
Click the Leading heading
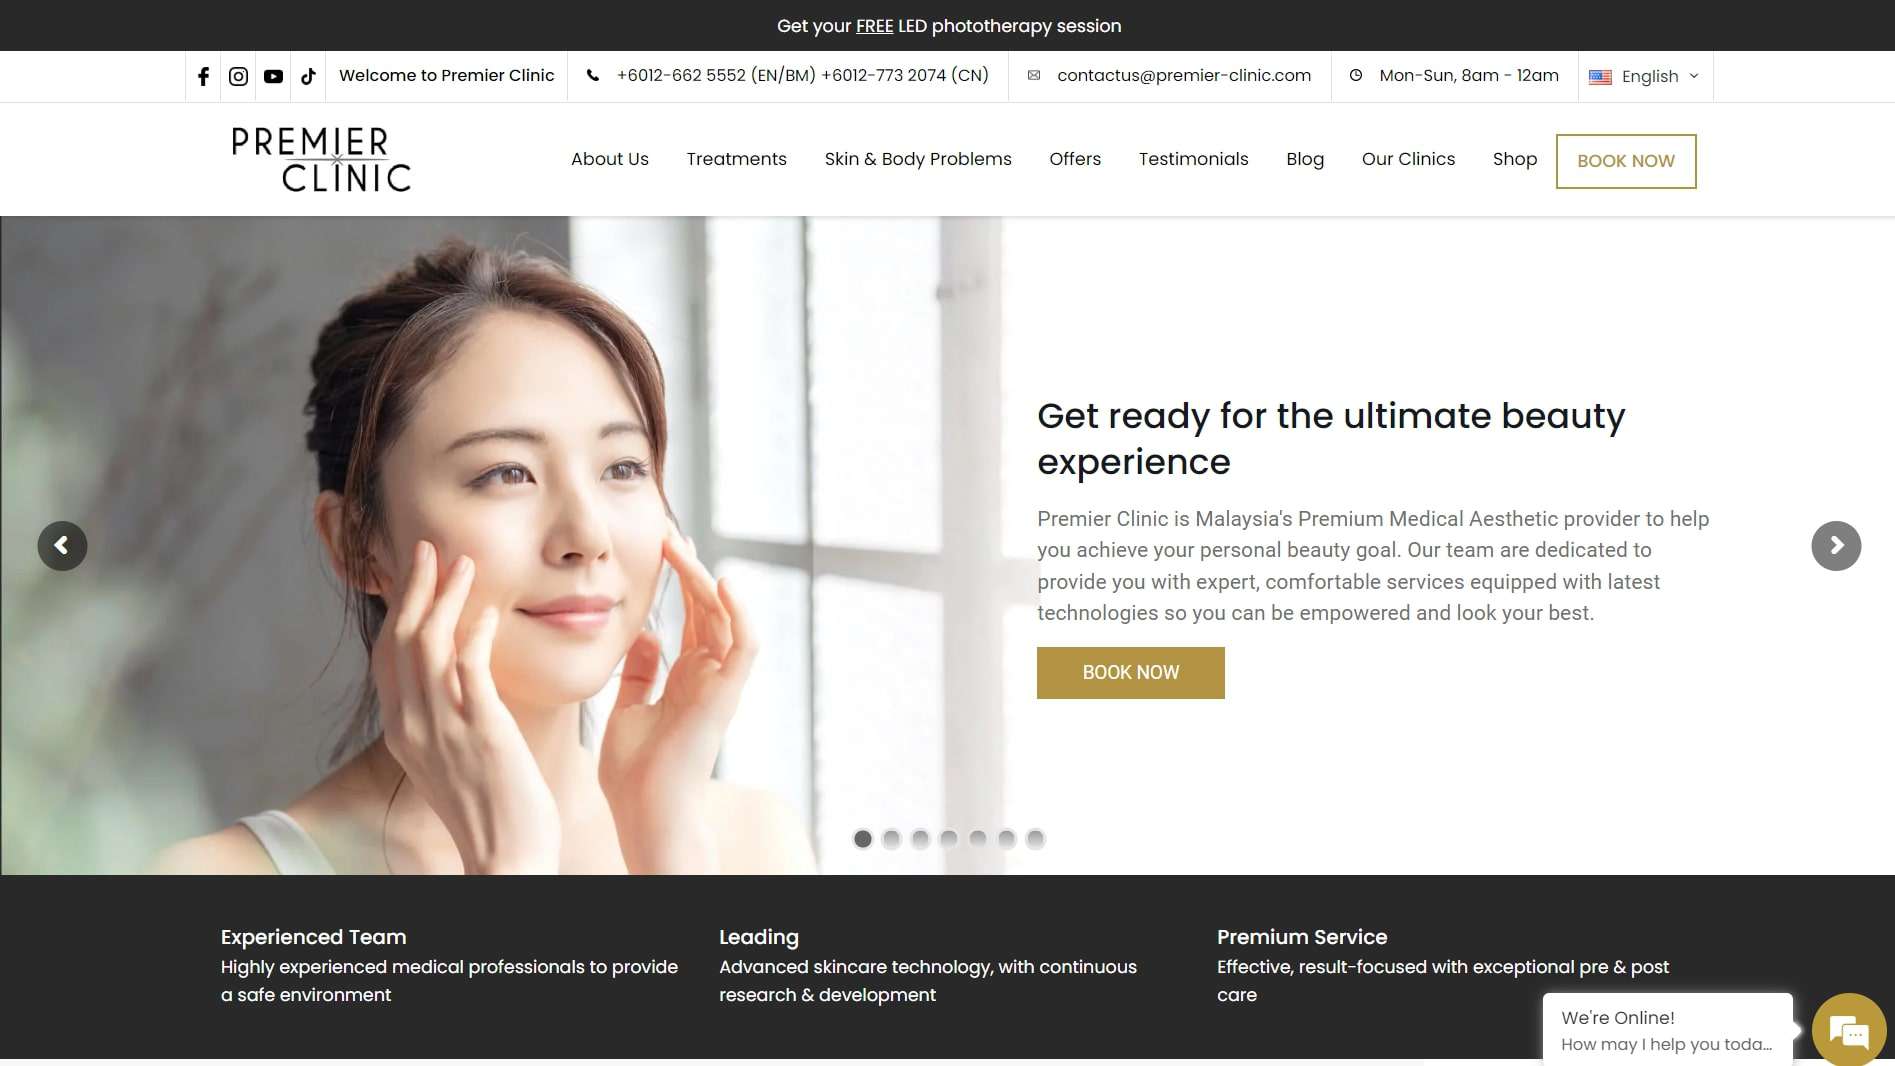pos(759,937)
